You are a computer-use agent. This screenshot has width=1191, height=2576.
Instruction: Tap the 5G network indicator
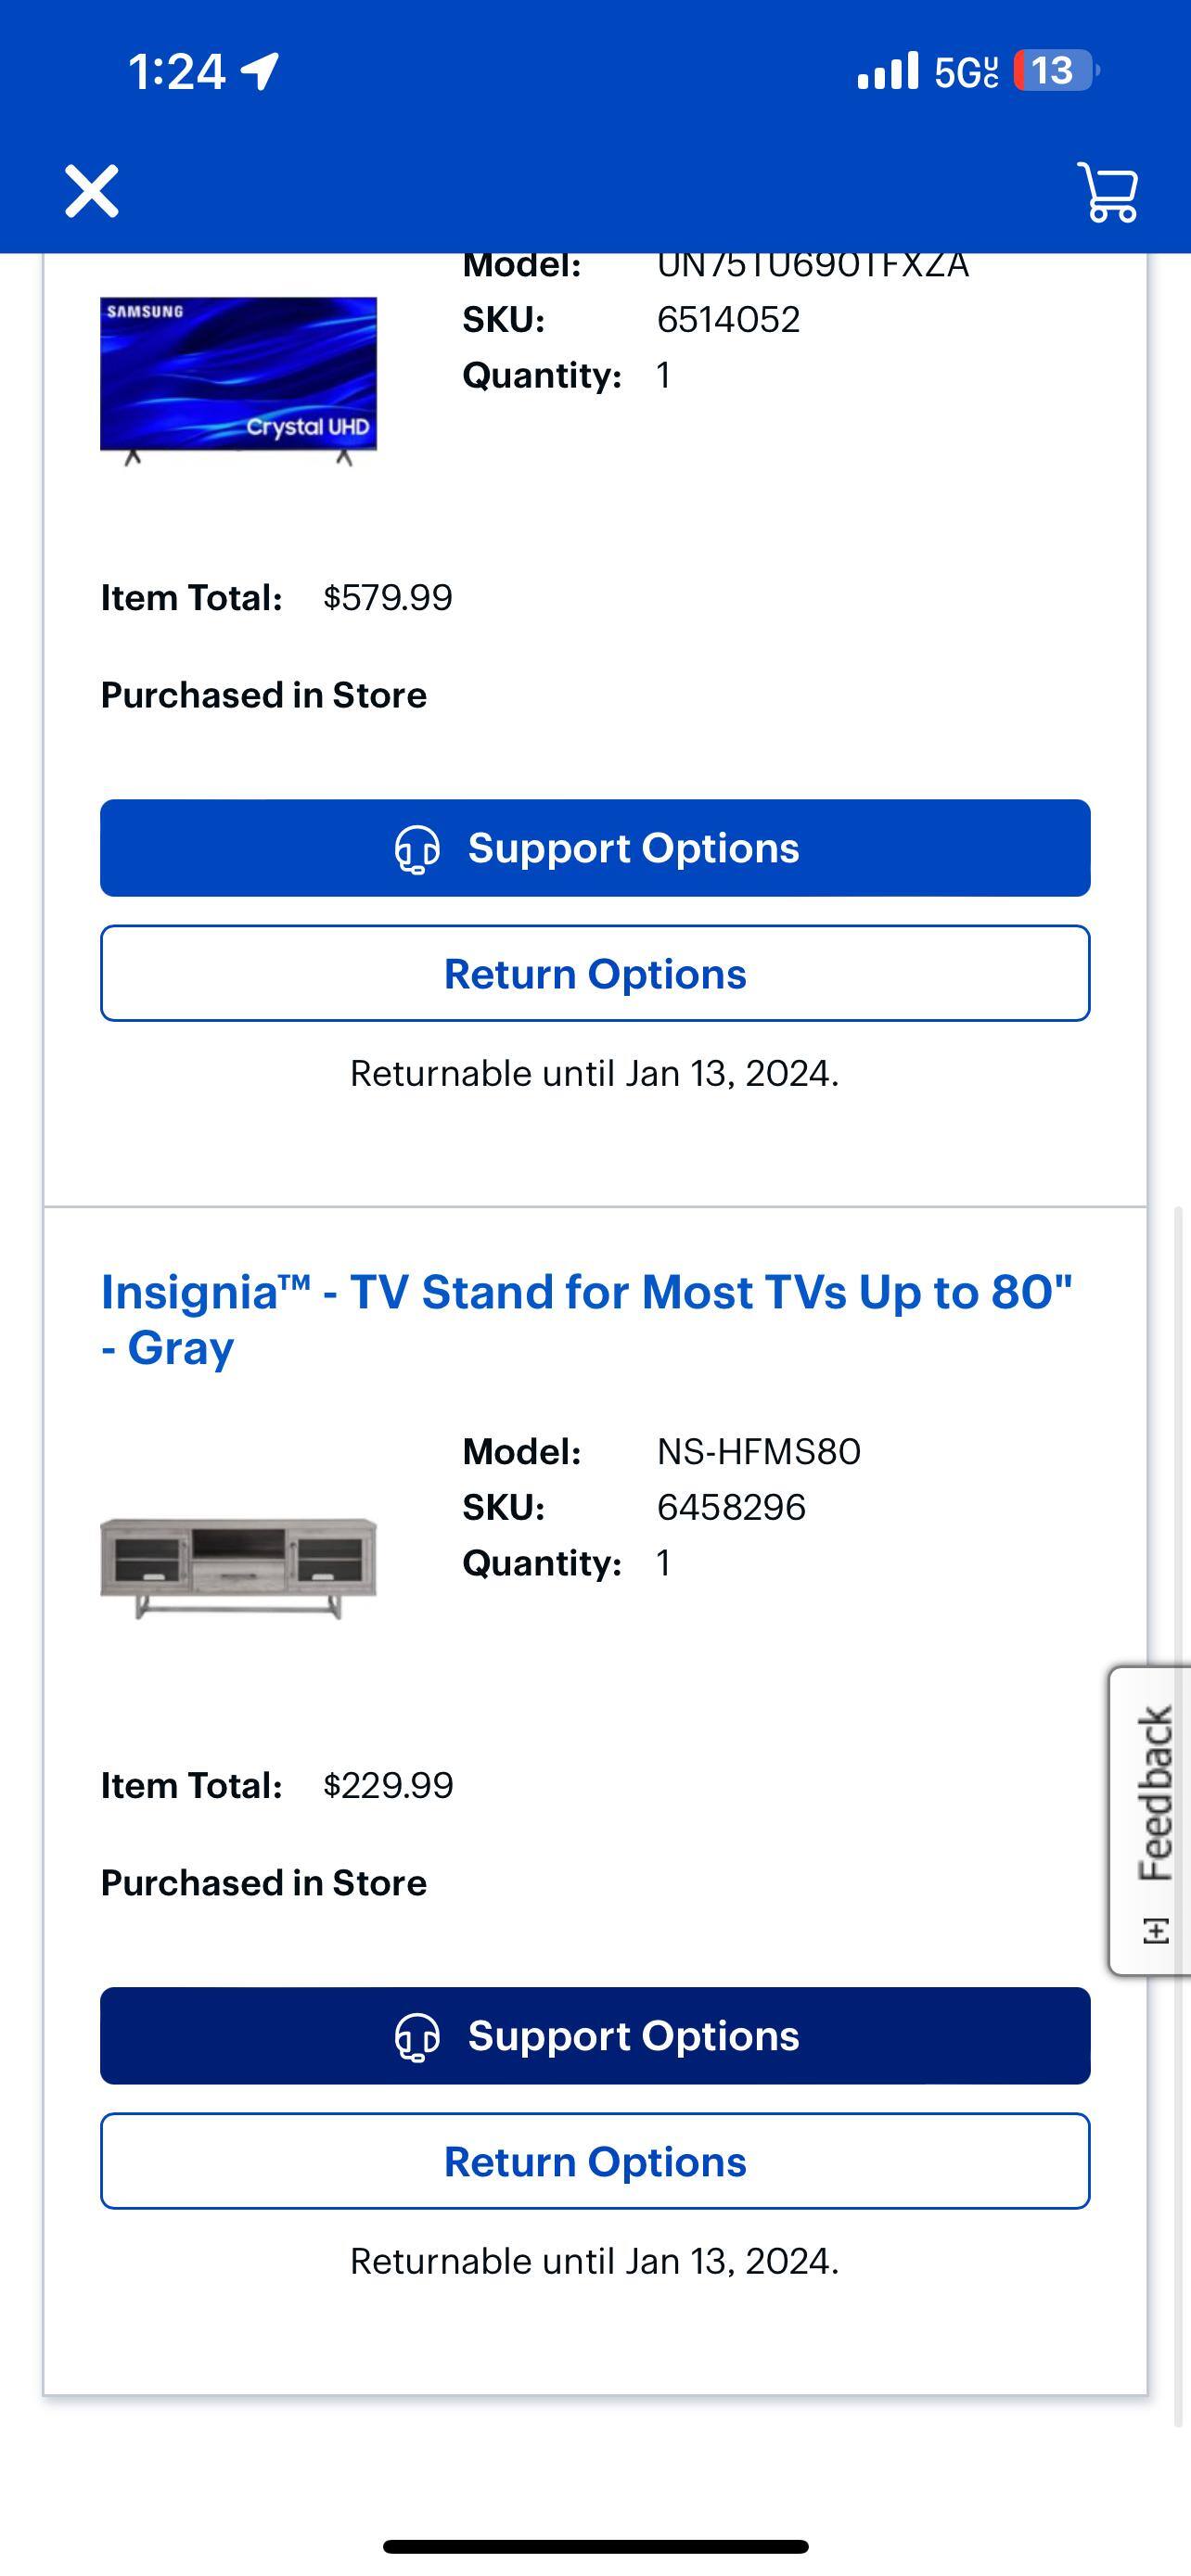point(965,72)
